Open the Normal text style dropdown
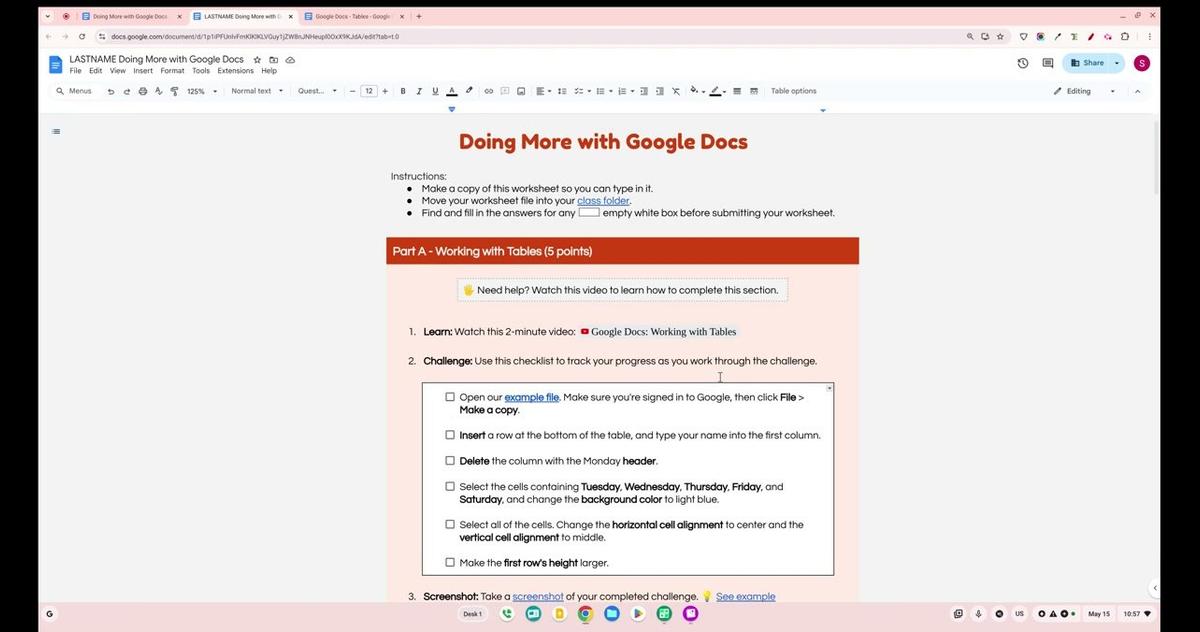1200x632 pixels. 257,91
